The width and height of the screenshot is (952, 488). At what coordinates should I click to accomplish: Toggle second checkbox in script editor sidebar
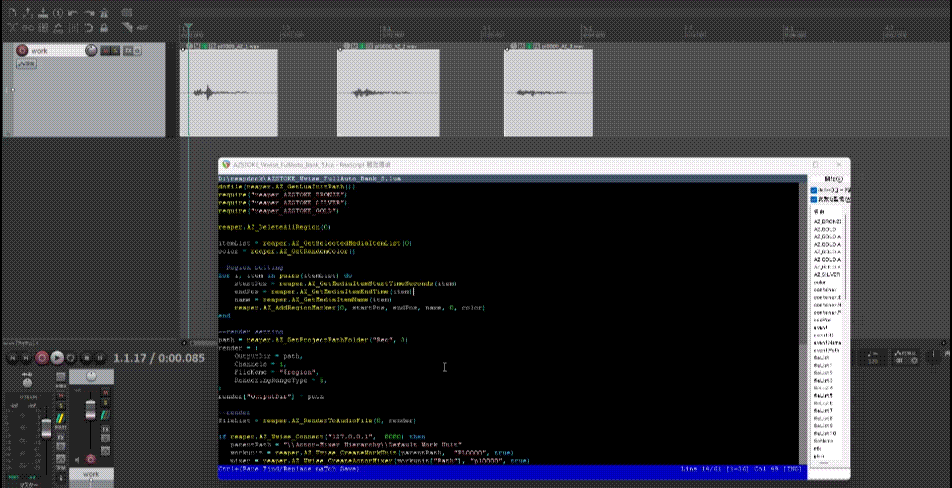(x=813, y=199)
